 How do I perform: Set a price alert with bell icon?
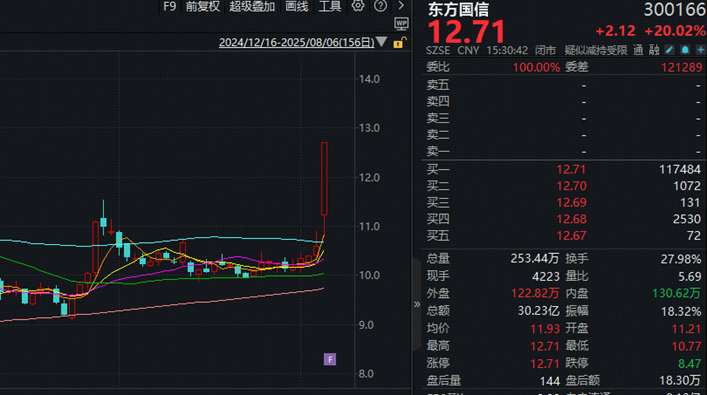685,50
